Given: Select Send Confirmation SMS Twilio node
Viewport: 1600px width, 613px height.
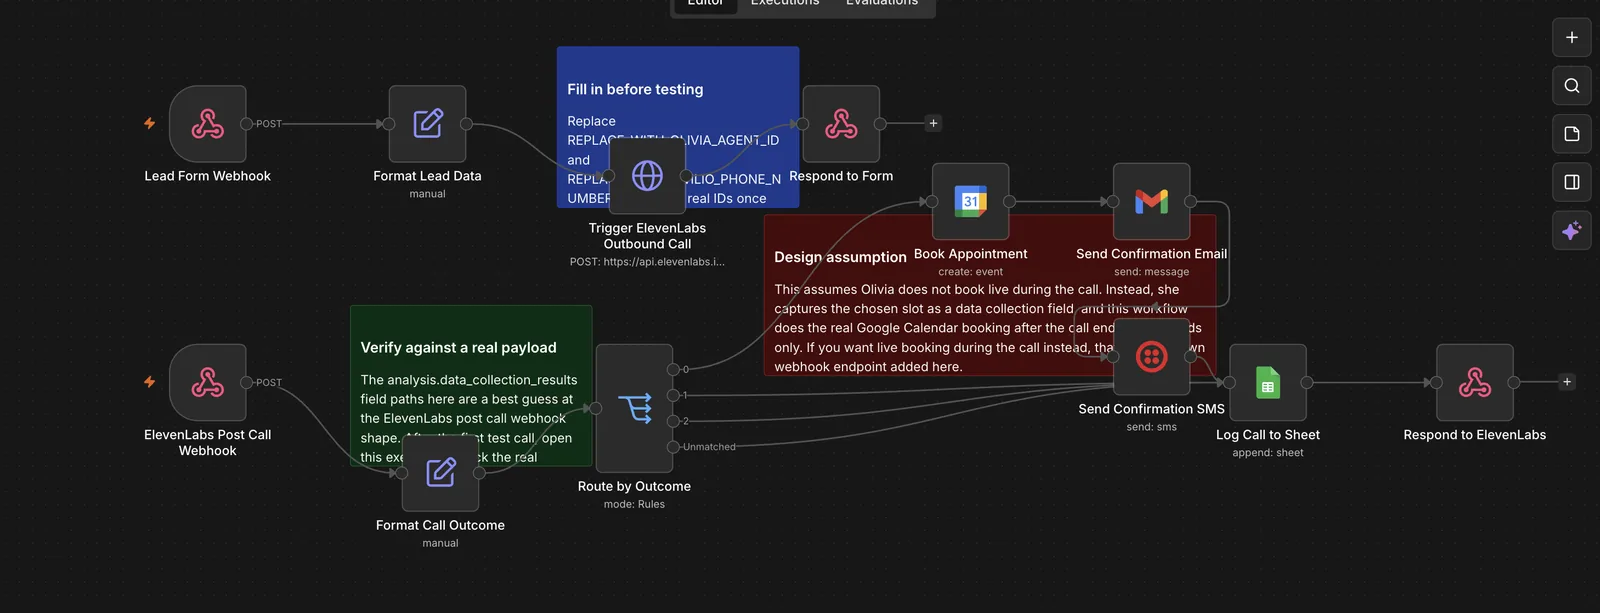Looking at the screenshot, I should pos(1151,357).
